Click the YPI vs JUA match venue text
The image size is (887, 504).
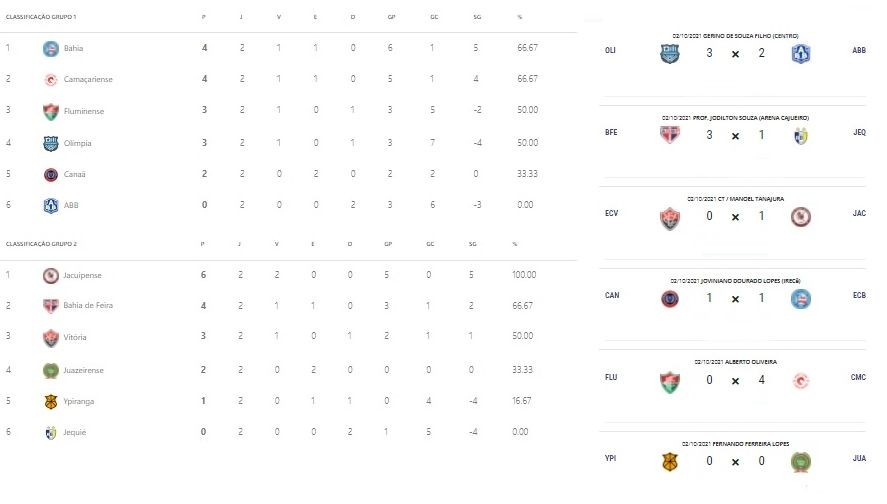coord(735,444)
